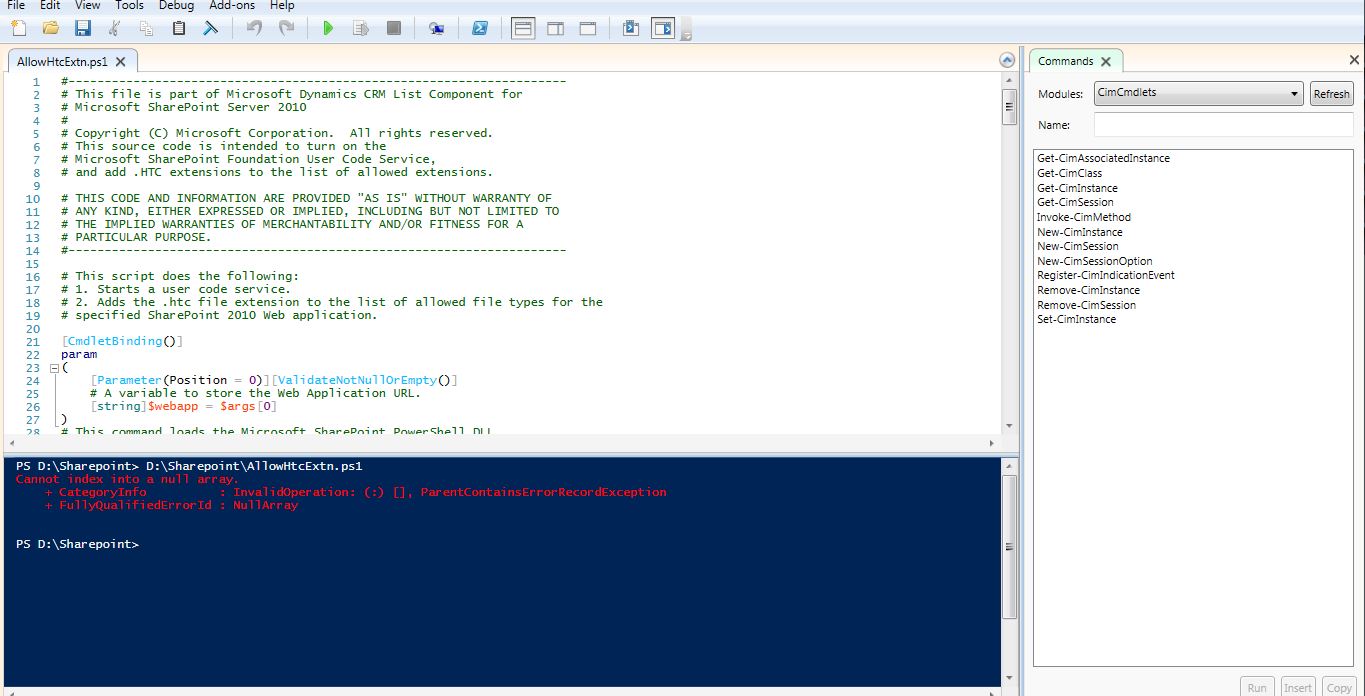Open New Remote PowerShell Tab icon
1365x696 pixels.
point(436,28)
